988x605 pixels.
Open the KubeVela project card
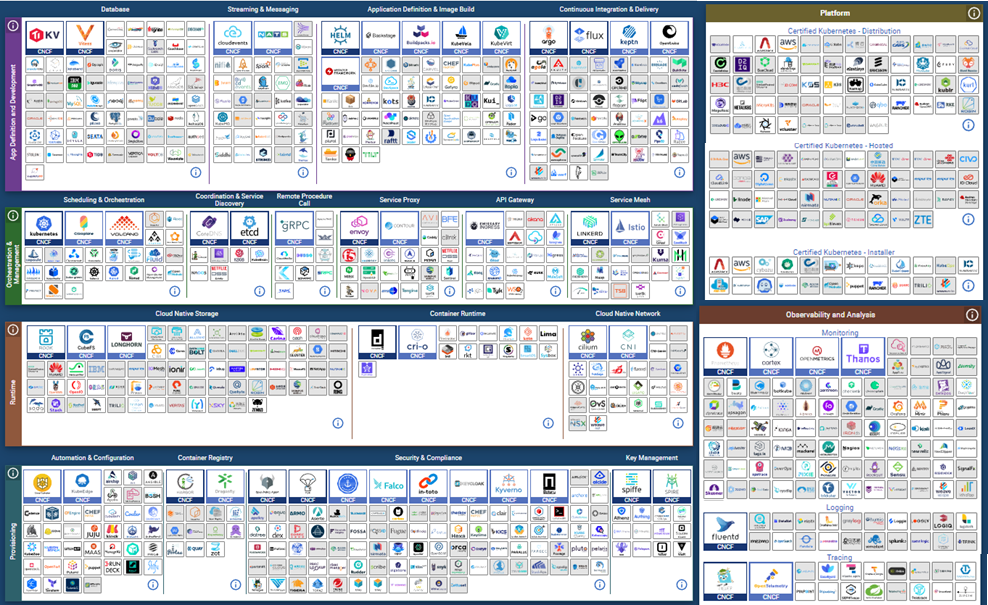461,38
